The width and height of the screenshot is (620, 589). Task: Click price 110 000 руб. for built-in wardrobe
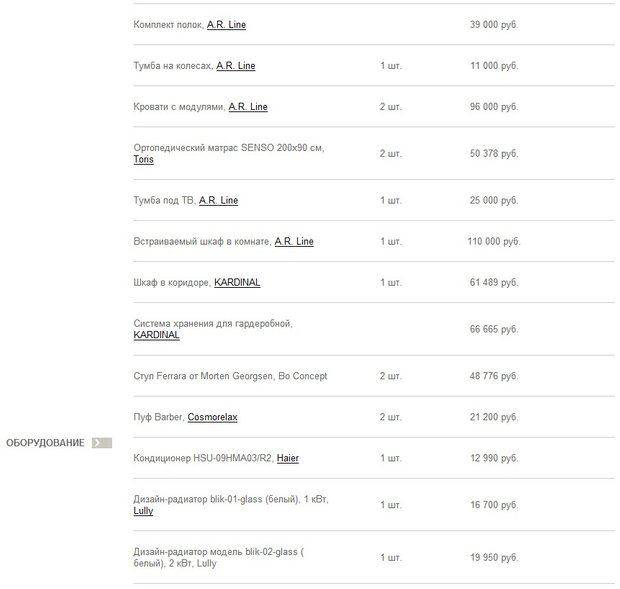point(494,242)
